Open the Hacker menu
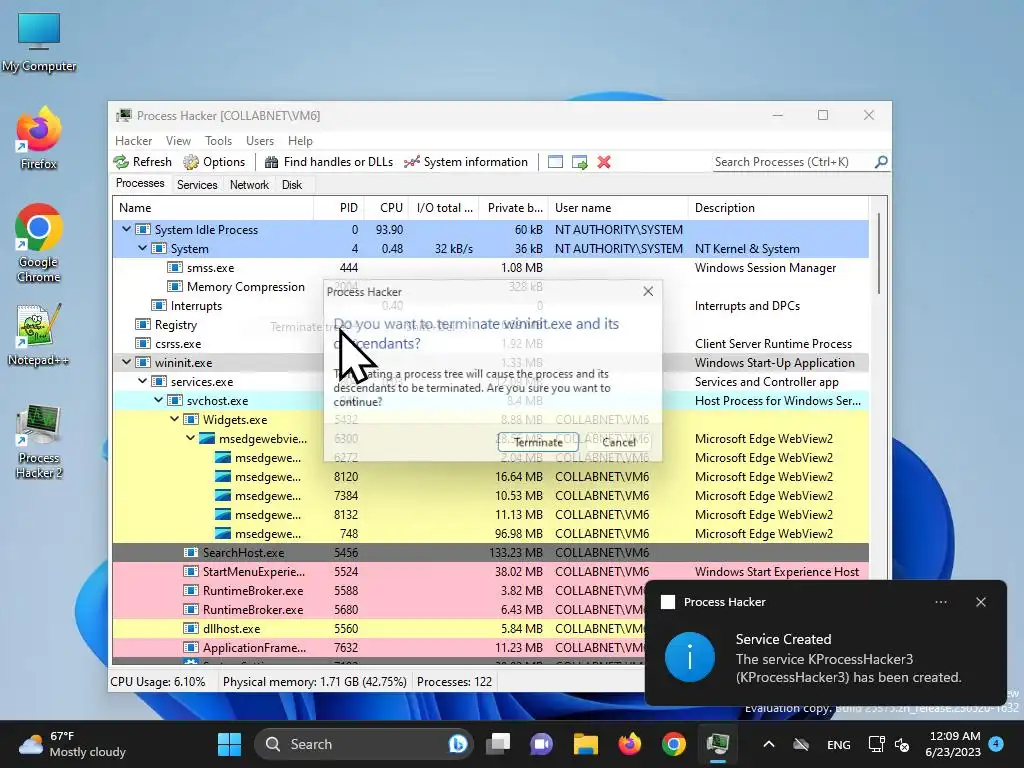Viewport: 1024px width, 768px height. (133, 140)
